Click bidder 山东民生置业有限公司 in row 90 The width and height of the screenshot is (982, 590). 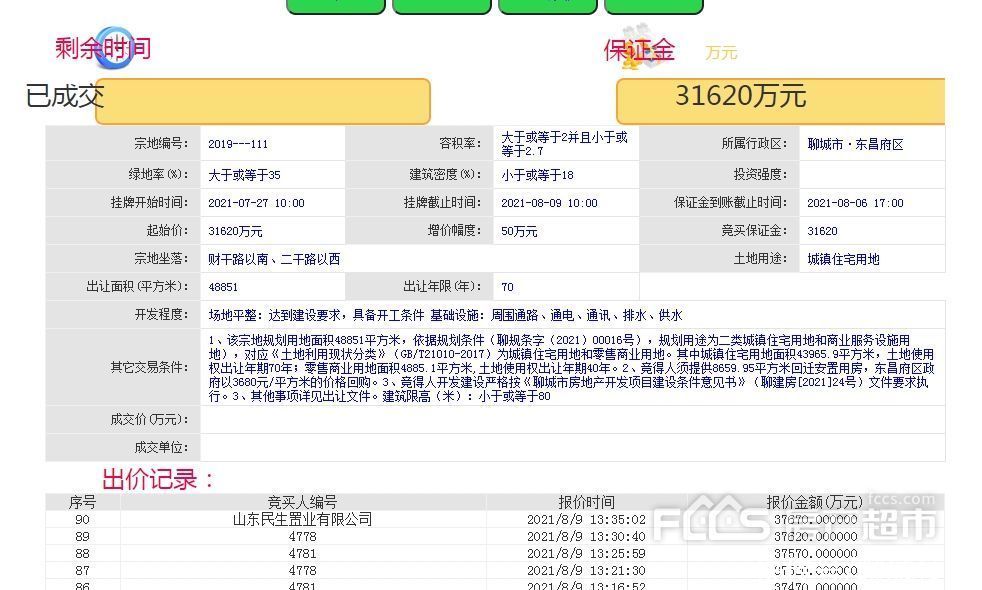[x=302, y=519]
